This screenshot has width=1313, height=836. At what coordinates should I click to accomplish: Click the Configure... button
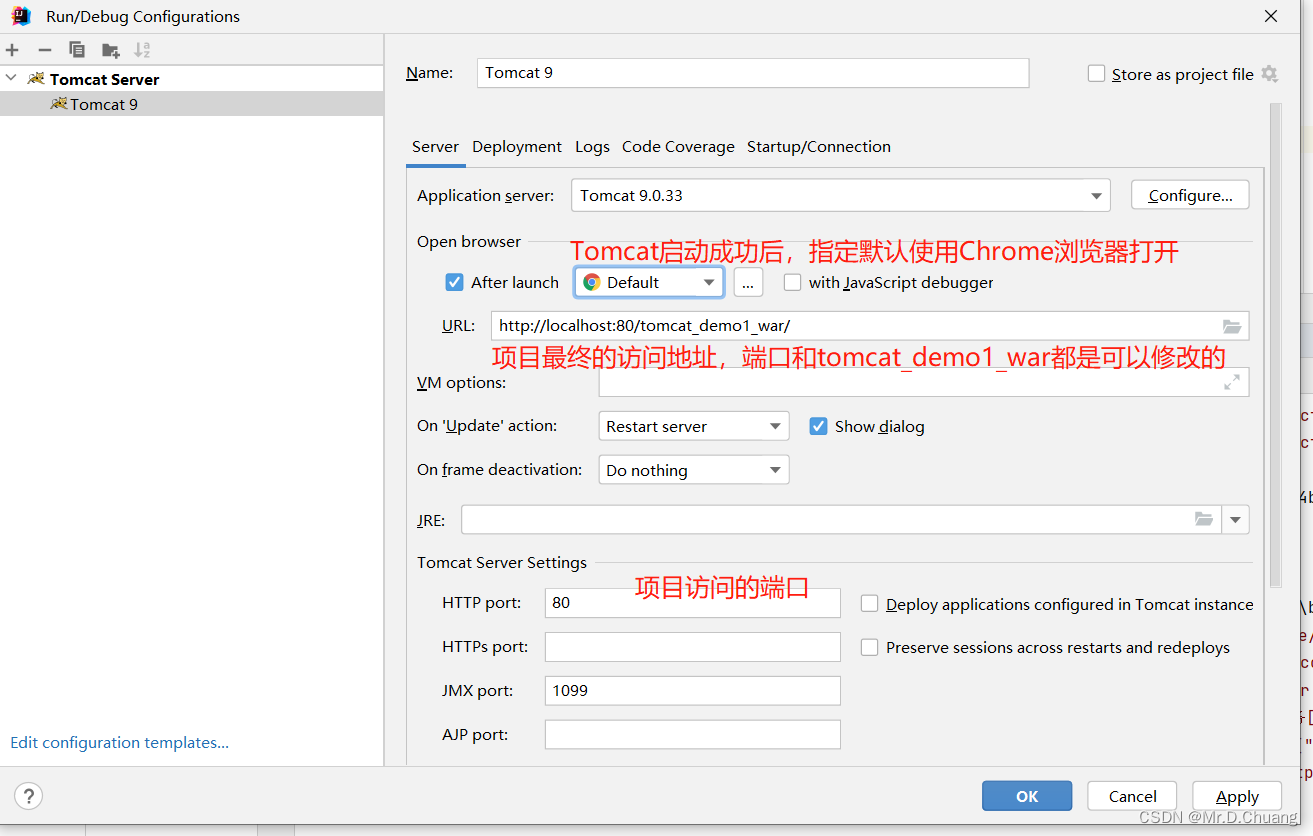point(1190,195)
